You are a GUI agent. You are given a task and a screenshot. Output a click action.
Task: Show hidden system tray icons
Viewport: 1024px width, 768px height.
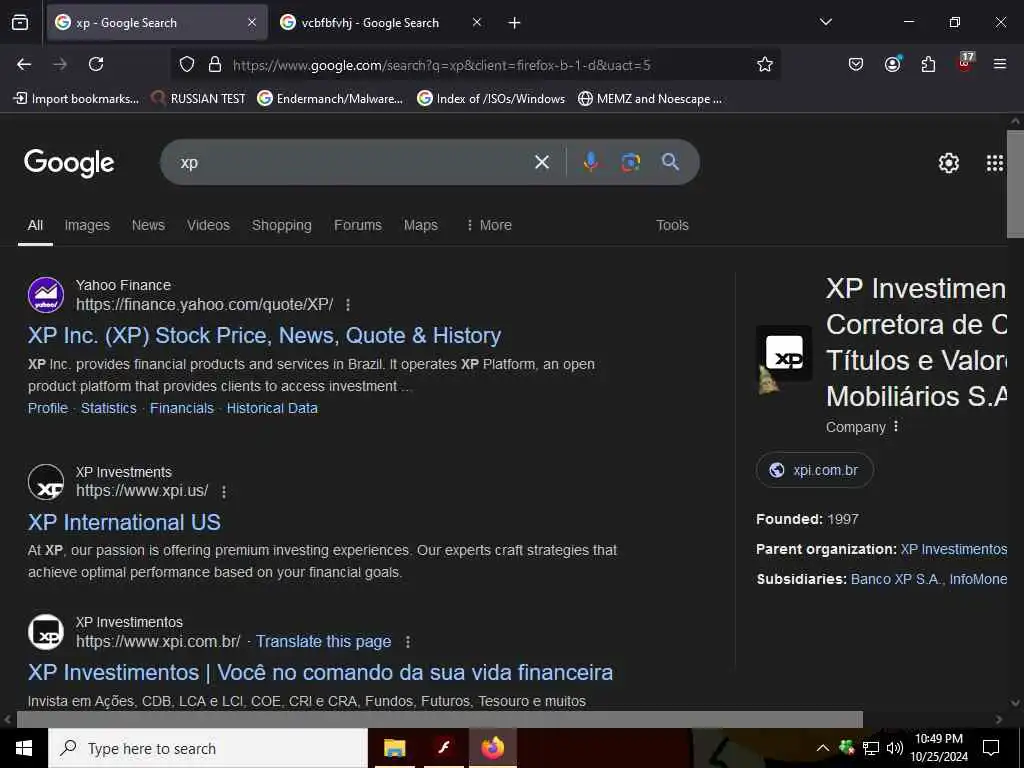tap(823, 748)
